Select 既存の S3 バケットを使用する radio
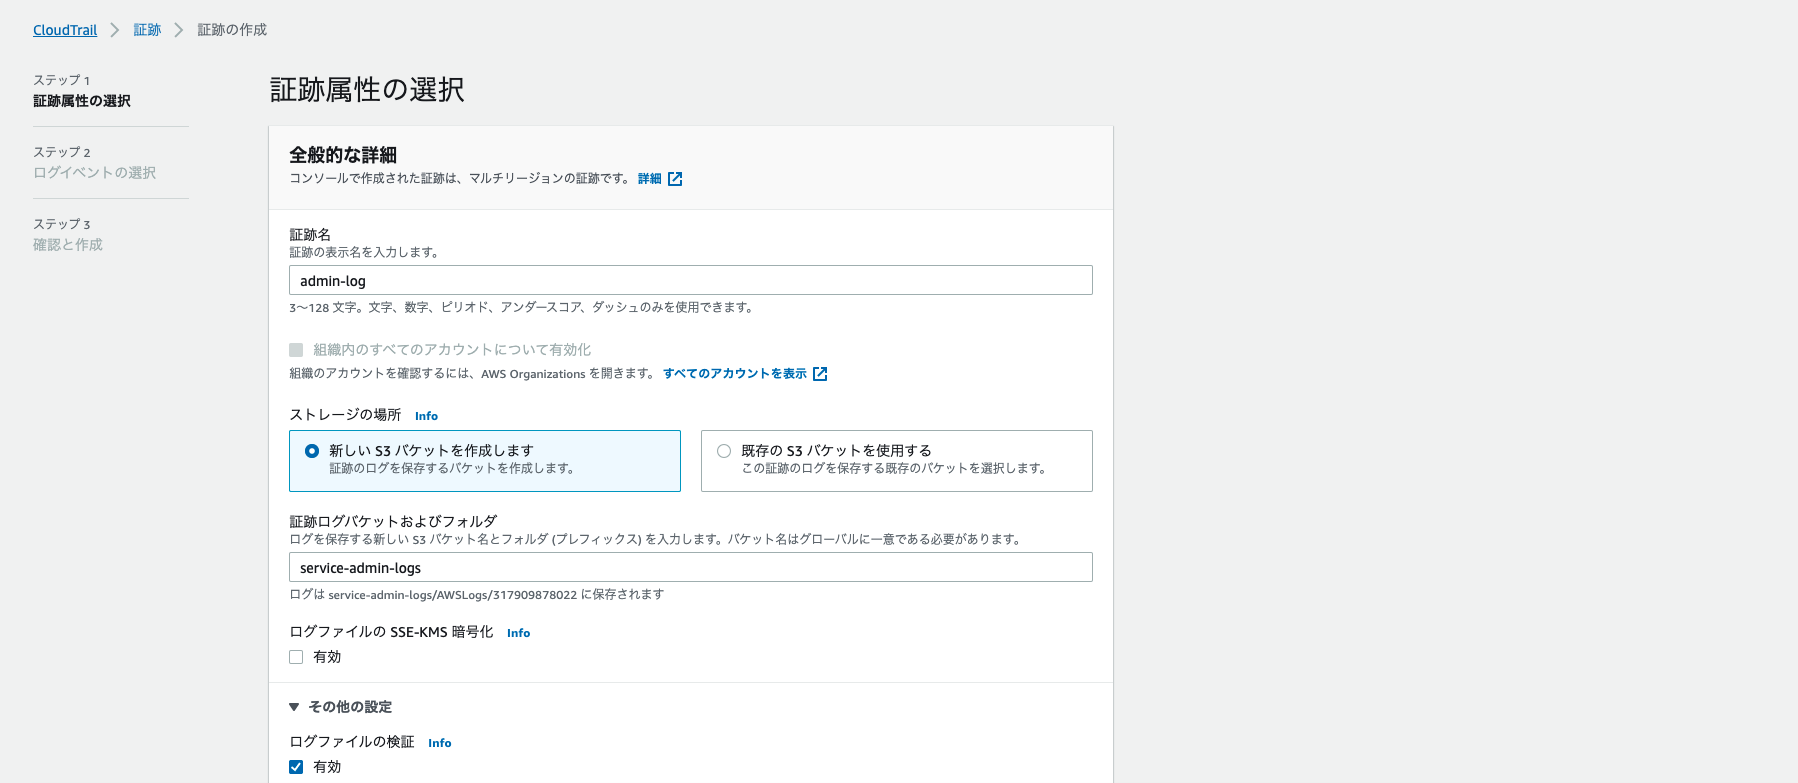Screen dimensions: 1798x783 point(724,451)
